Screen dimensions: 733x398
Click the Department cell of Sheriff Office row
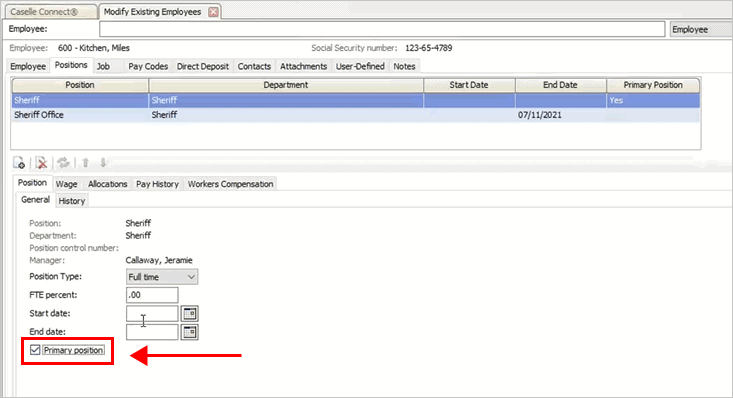[286, 115]
